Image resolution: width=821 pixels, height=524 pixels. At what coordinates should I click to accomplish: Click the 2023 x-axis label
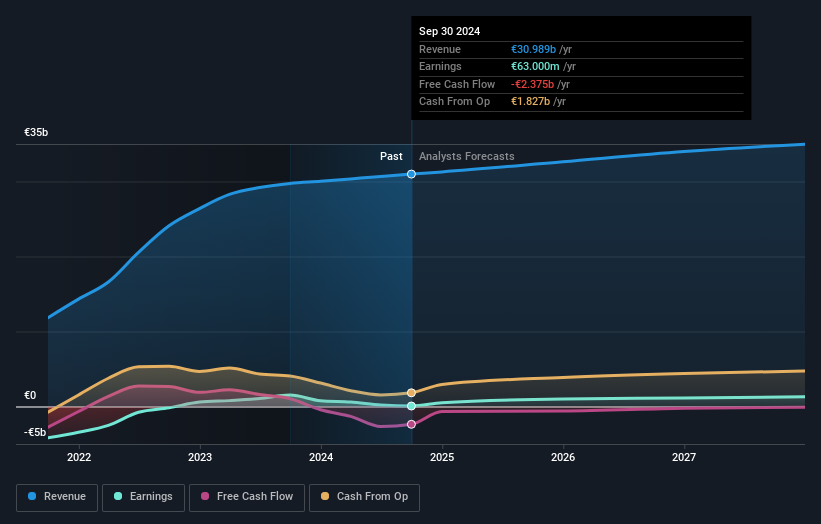coord(200,457)
